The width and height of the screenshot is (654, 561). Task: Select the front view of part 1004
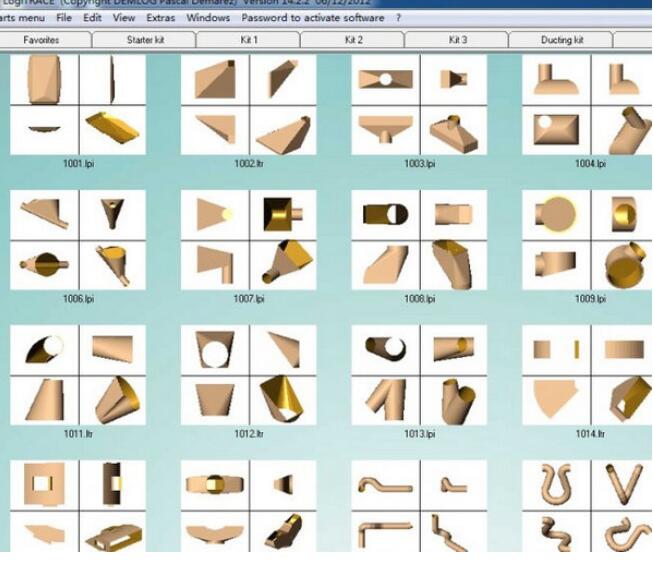[556, 79]
